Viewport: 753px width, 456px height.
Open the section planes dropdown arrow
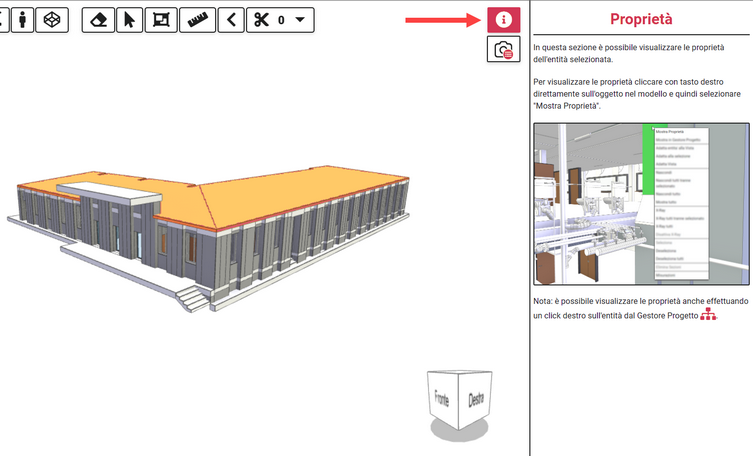(300, 20)
